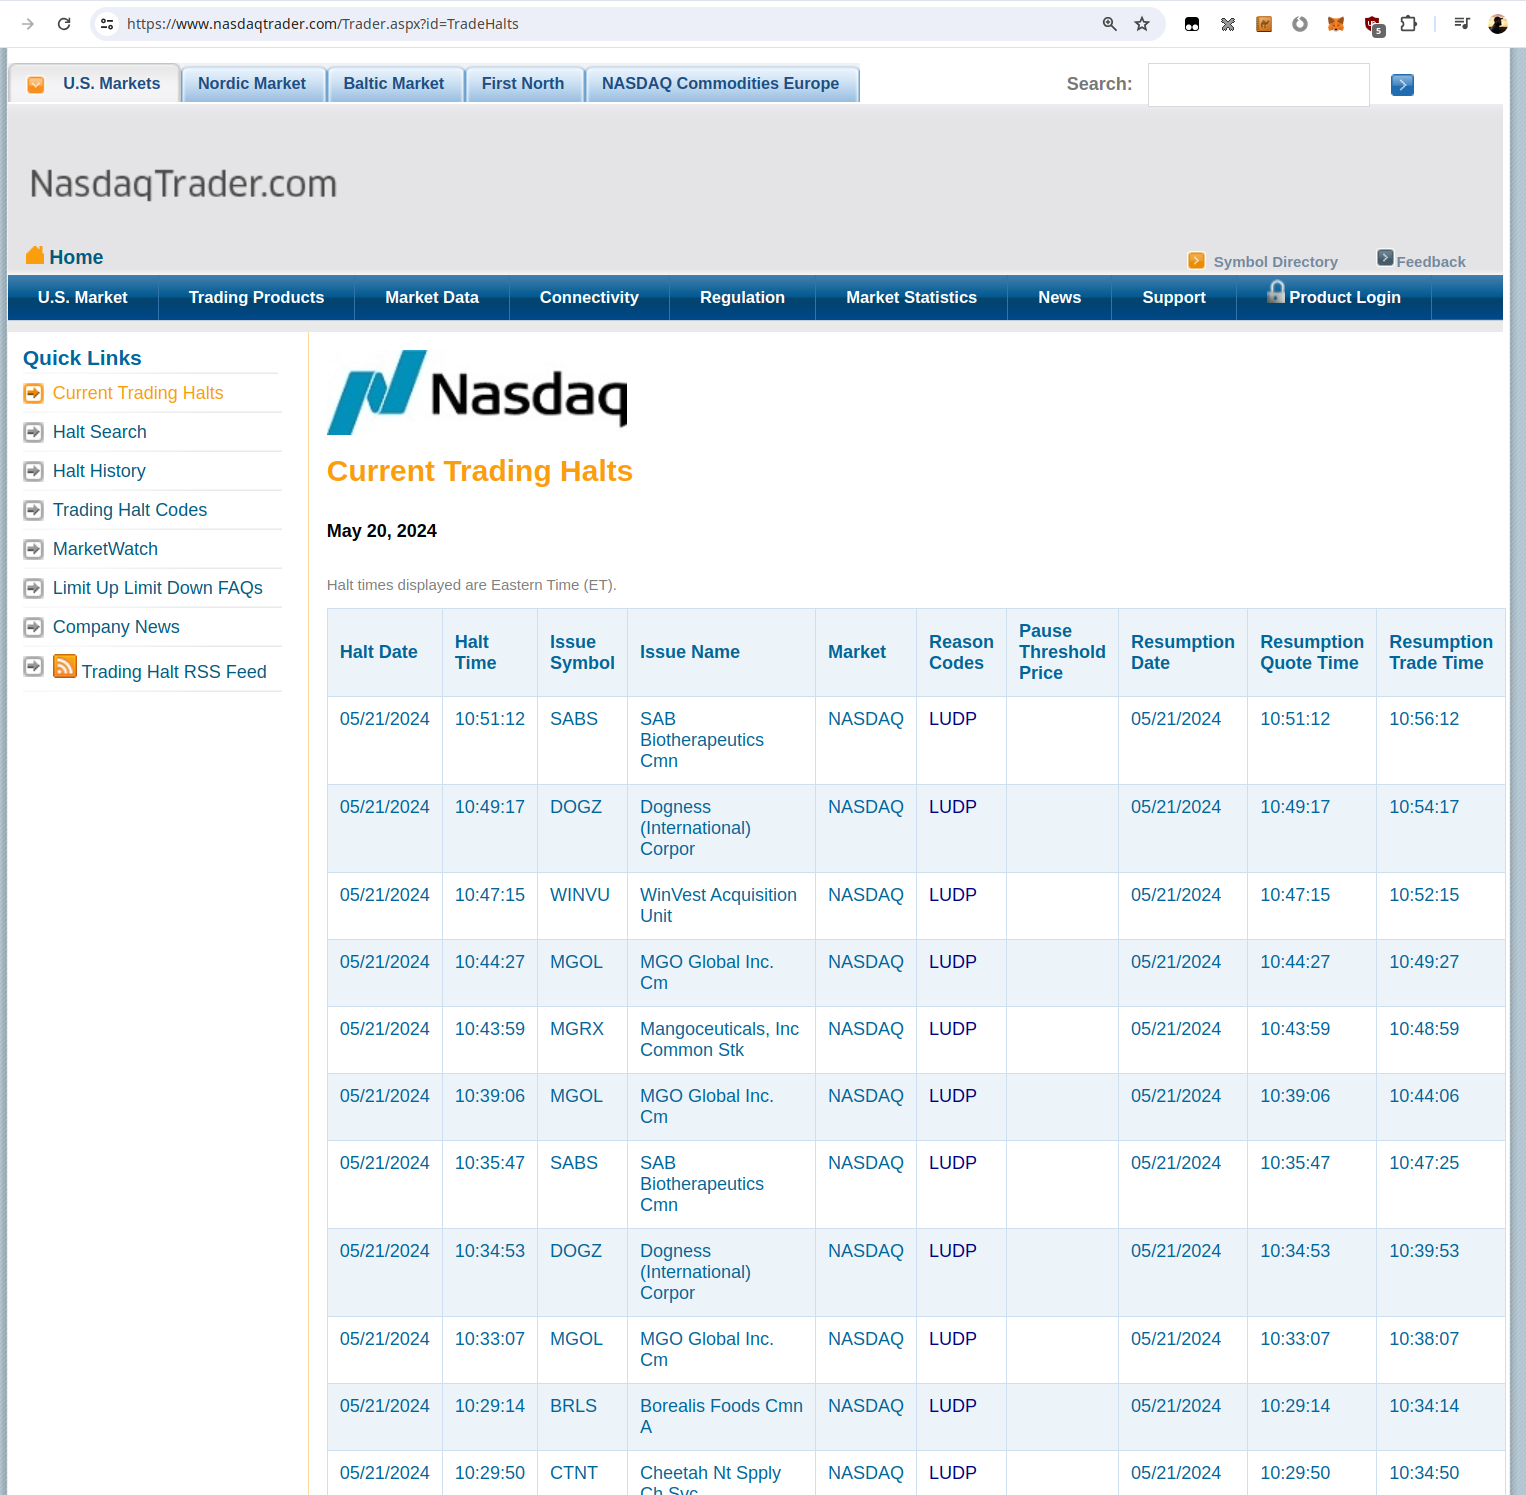Viewport: 1526px width, 1495px height.
Task: Open the media control playlist icon
Action: point(1462,24)
